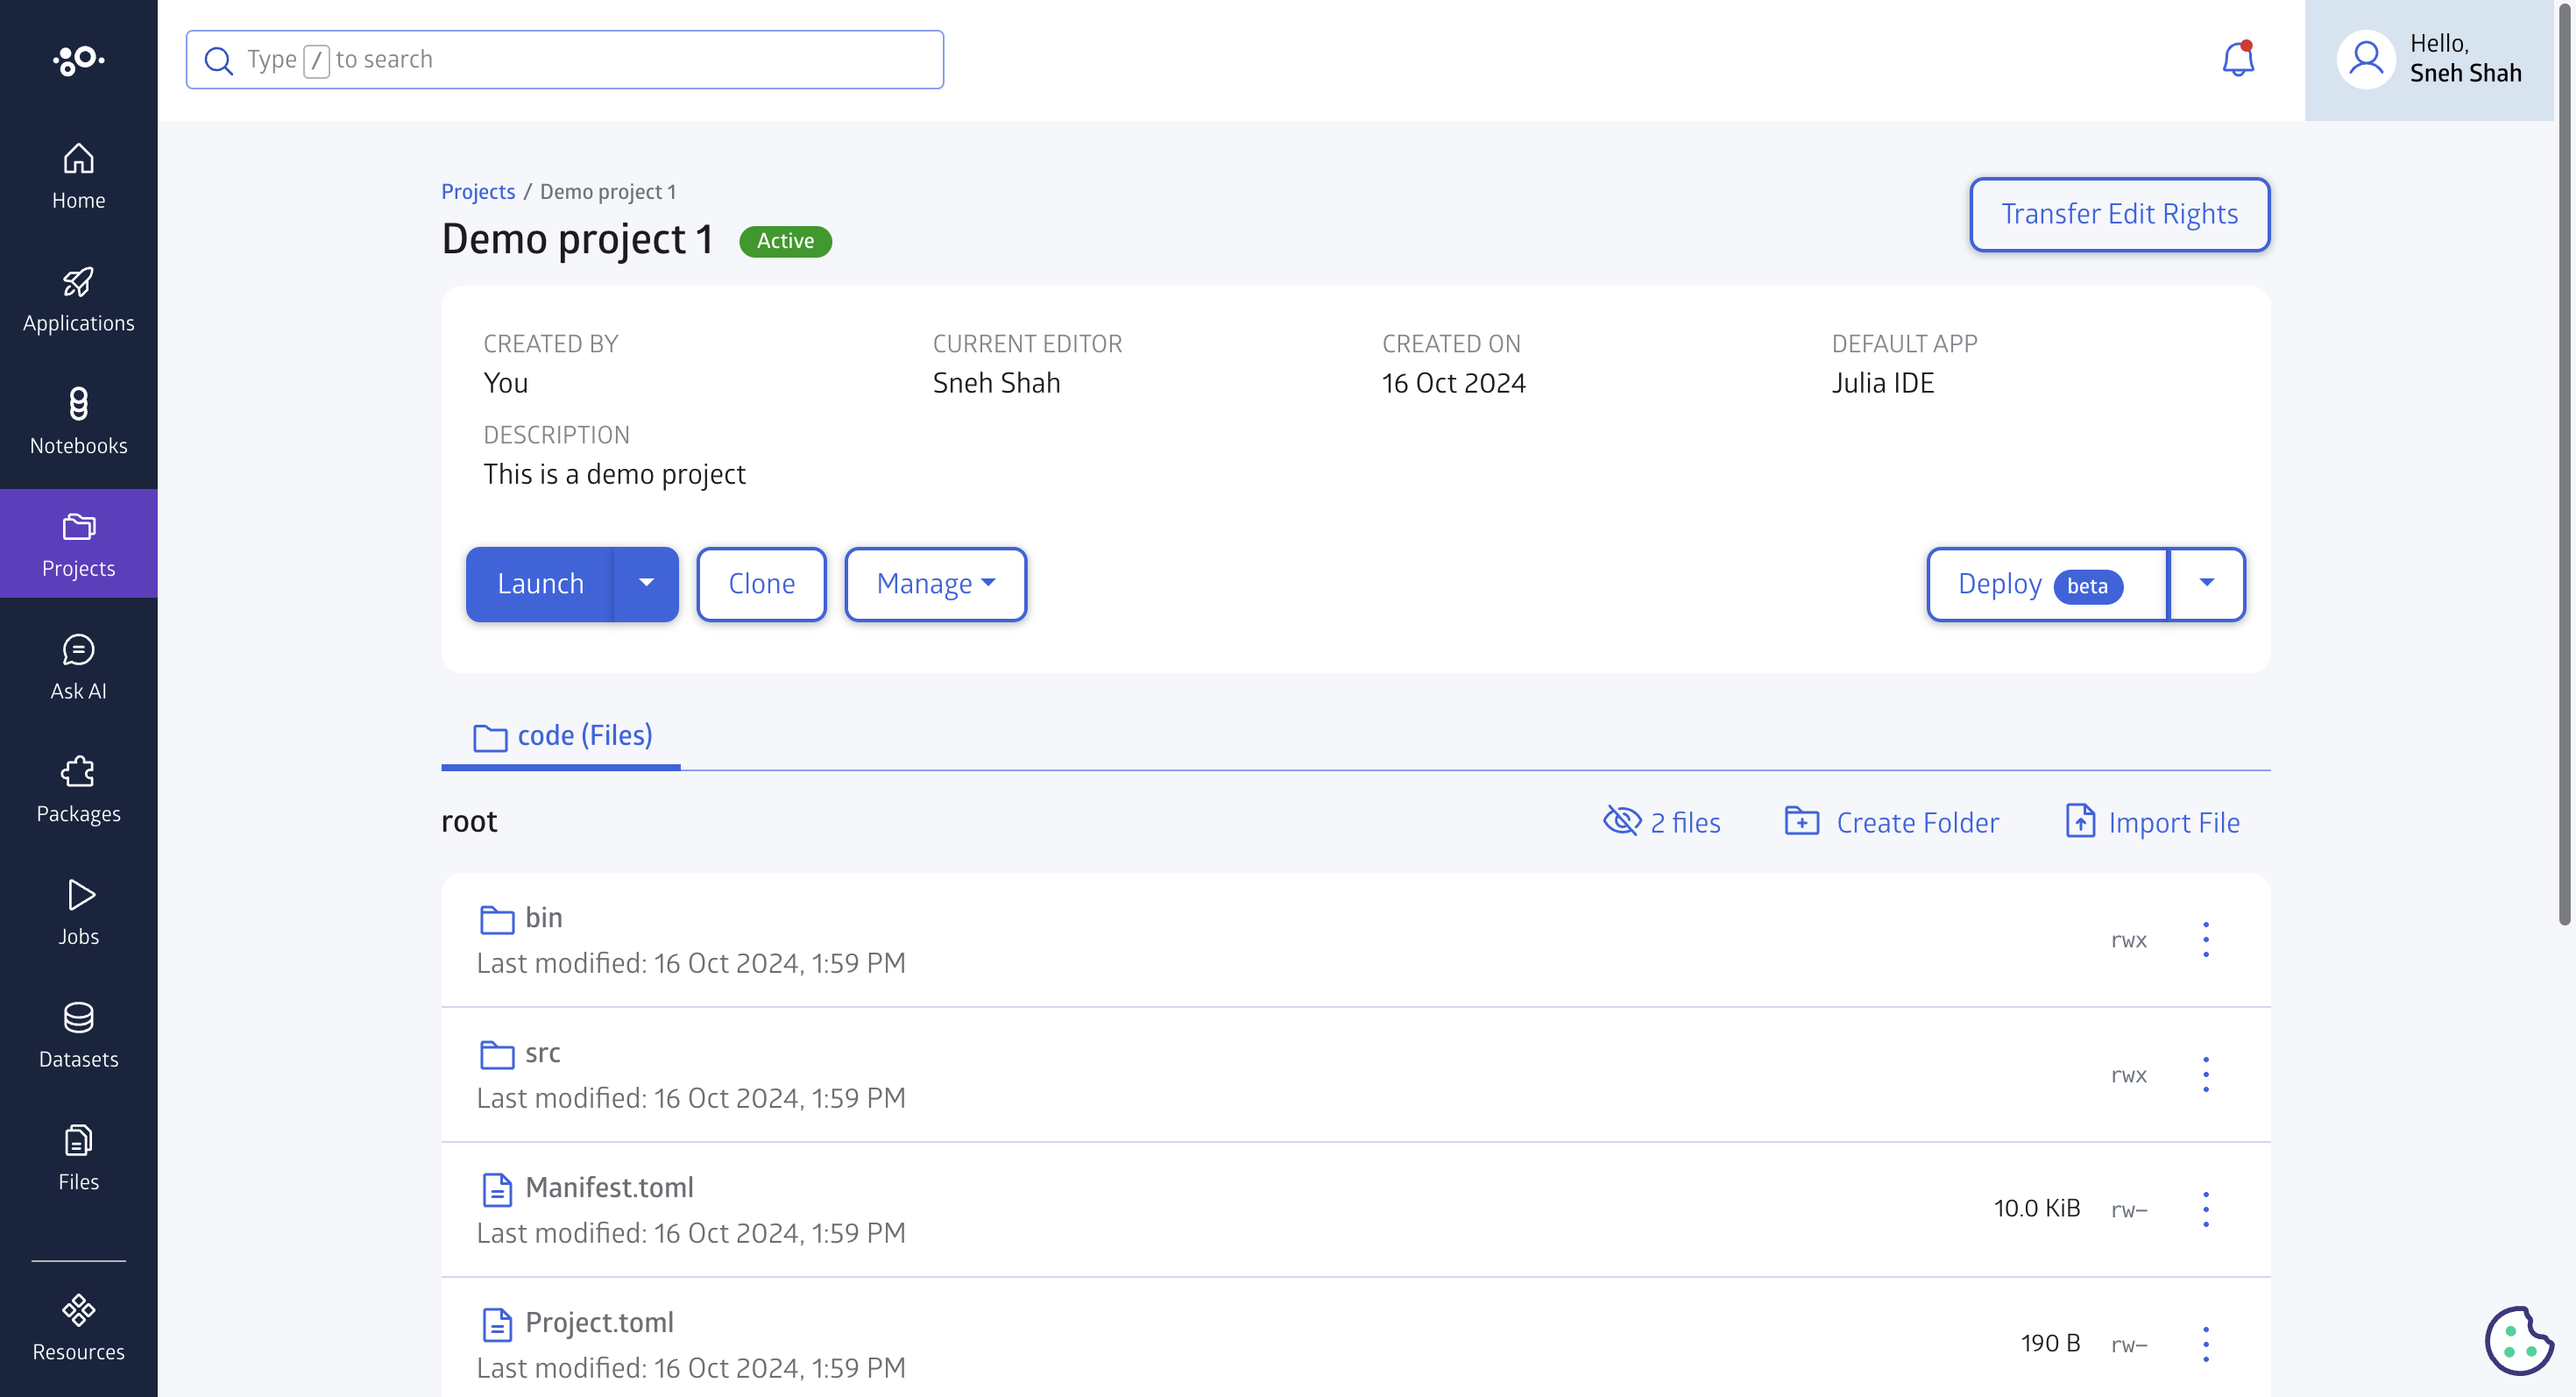Click the Ask AI chat icon

[x=78, y=650]
